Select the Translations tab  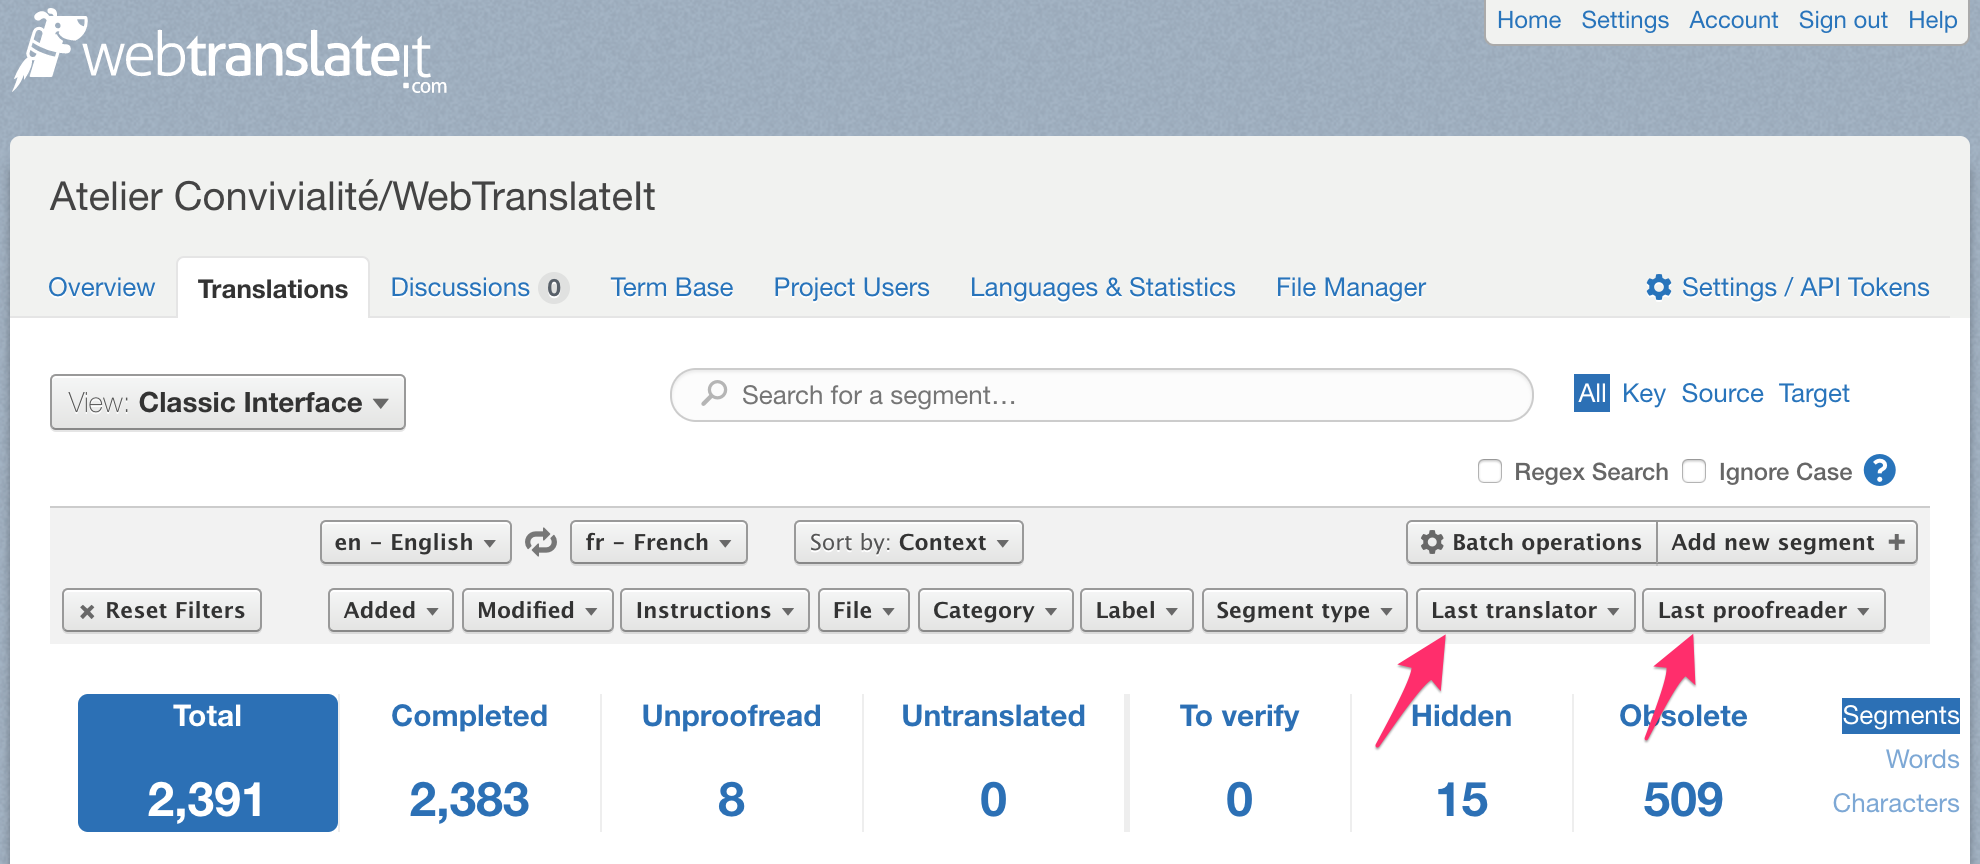pos(273,288)
